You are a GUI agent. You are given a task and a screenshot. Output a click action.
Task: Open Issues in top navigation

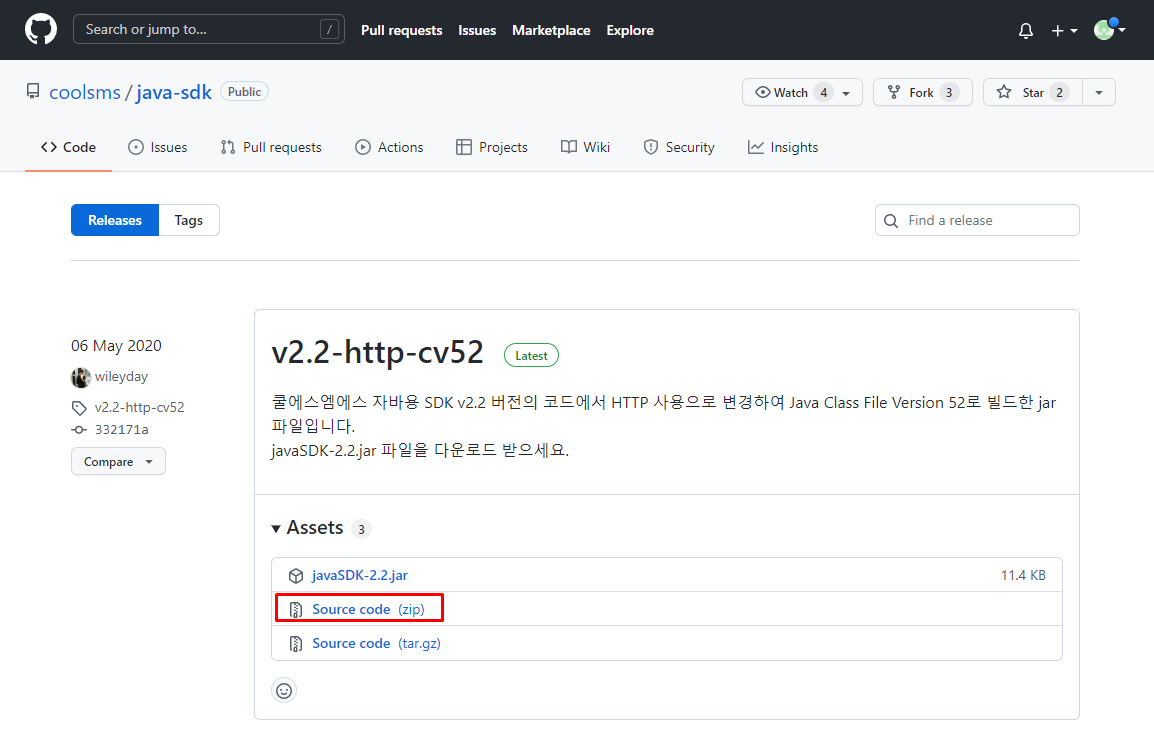(477, 30)
